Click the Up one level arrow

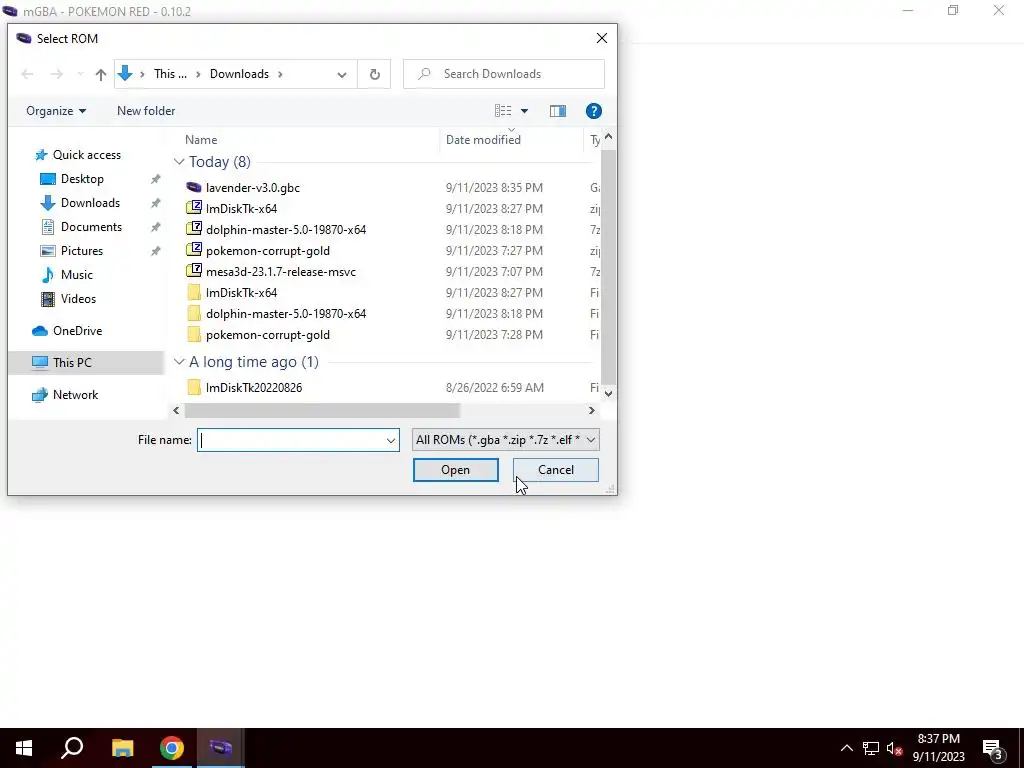[x=101, y=74]
